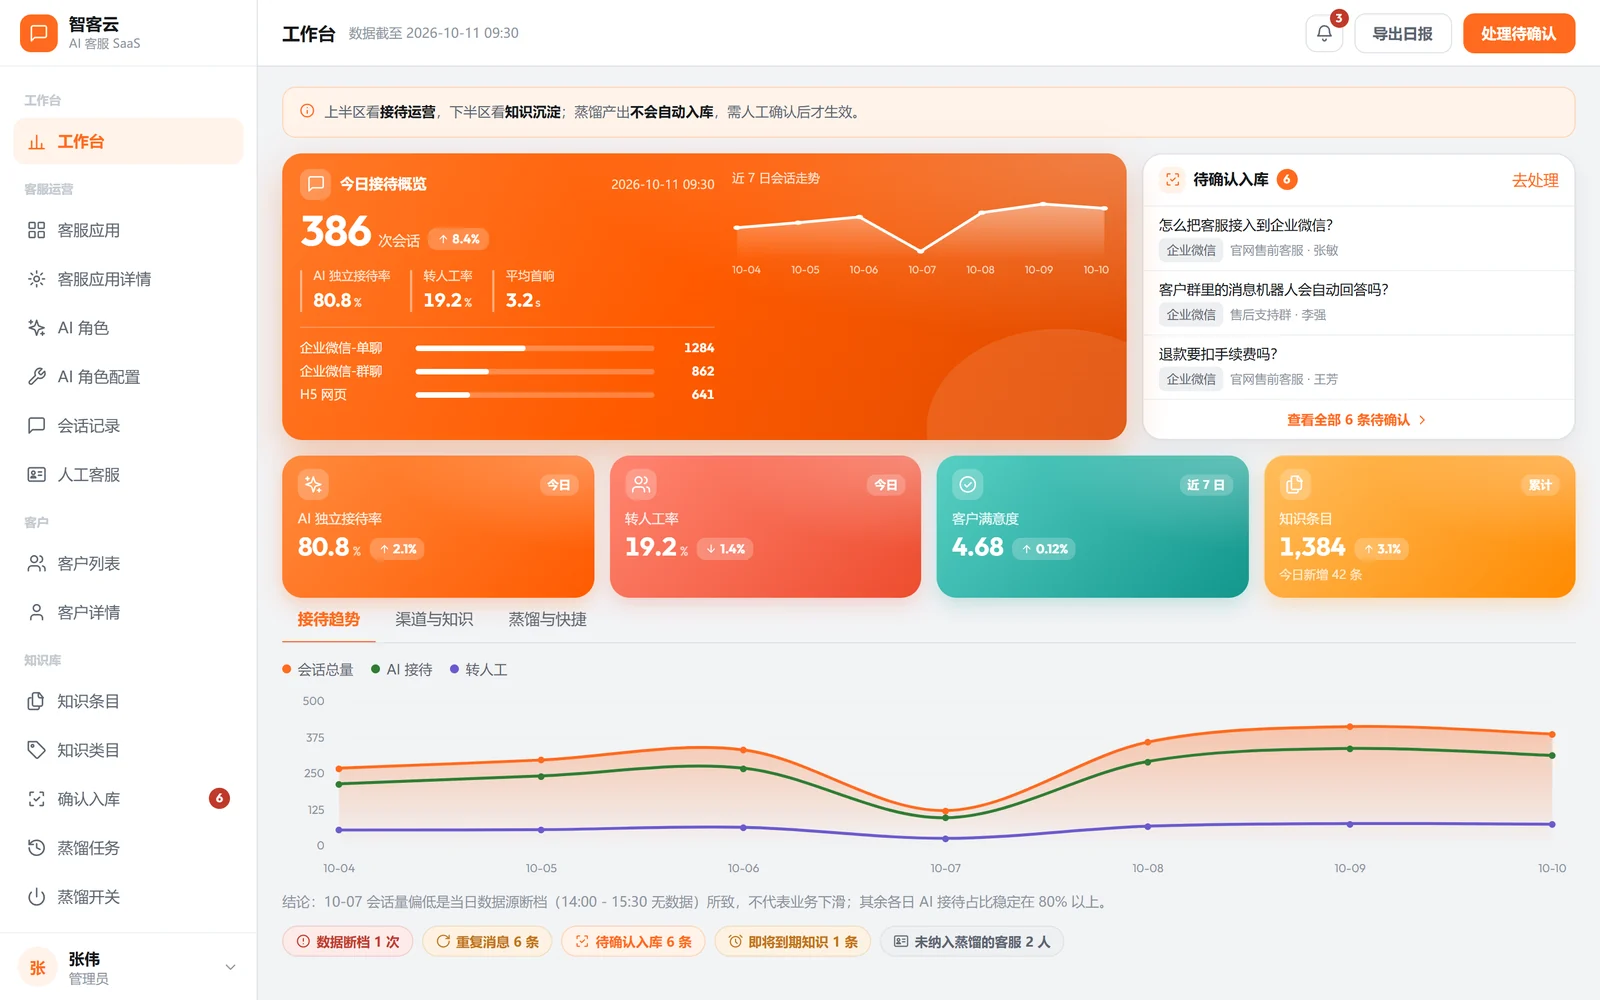Image resolution: width=1600 pixels, height=1000 pixels.
Task: Switch to 渠道与知识 tab
Action: point(434,620)
